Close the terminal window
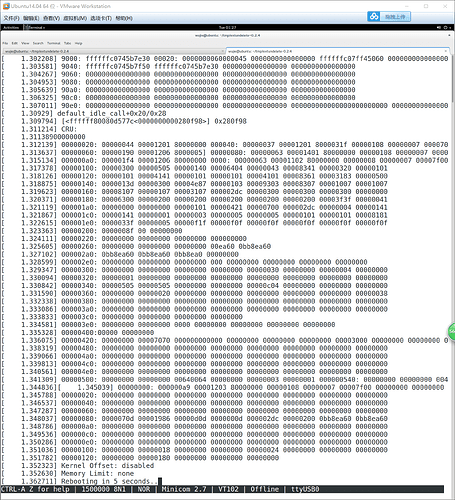455x500 pixels. pos(449,35)
